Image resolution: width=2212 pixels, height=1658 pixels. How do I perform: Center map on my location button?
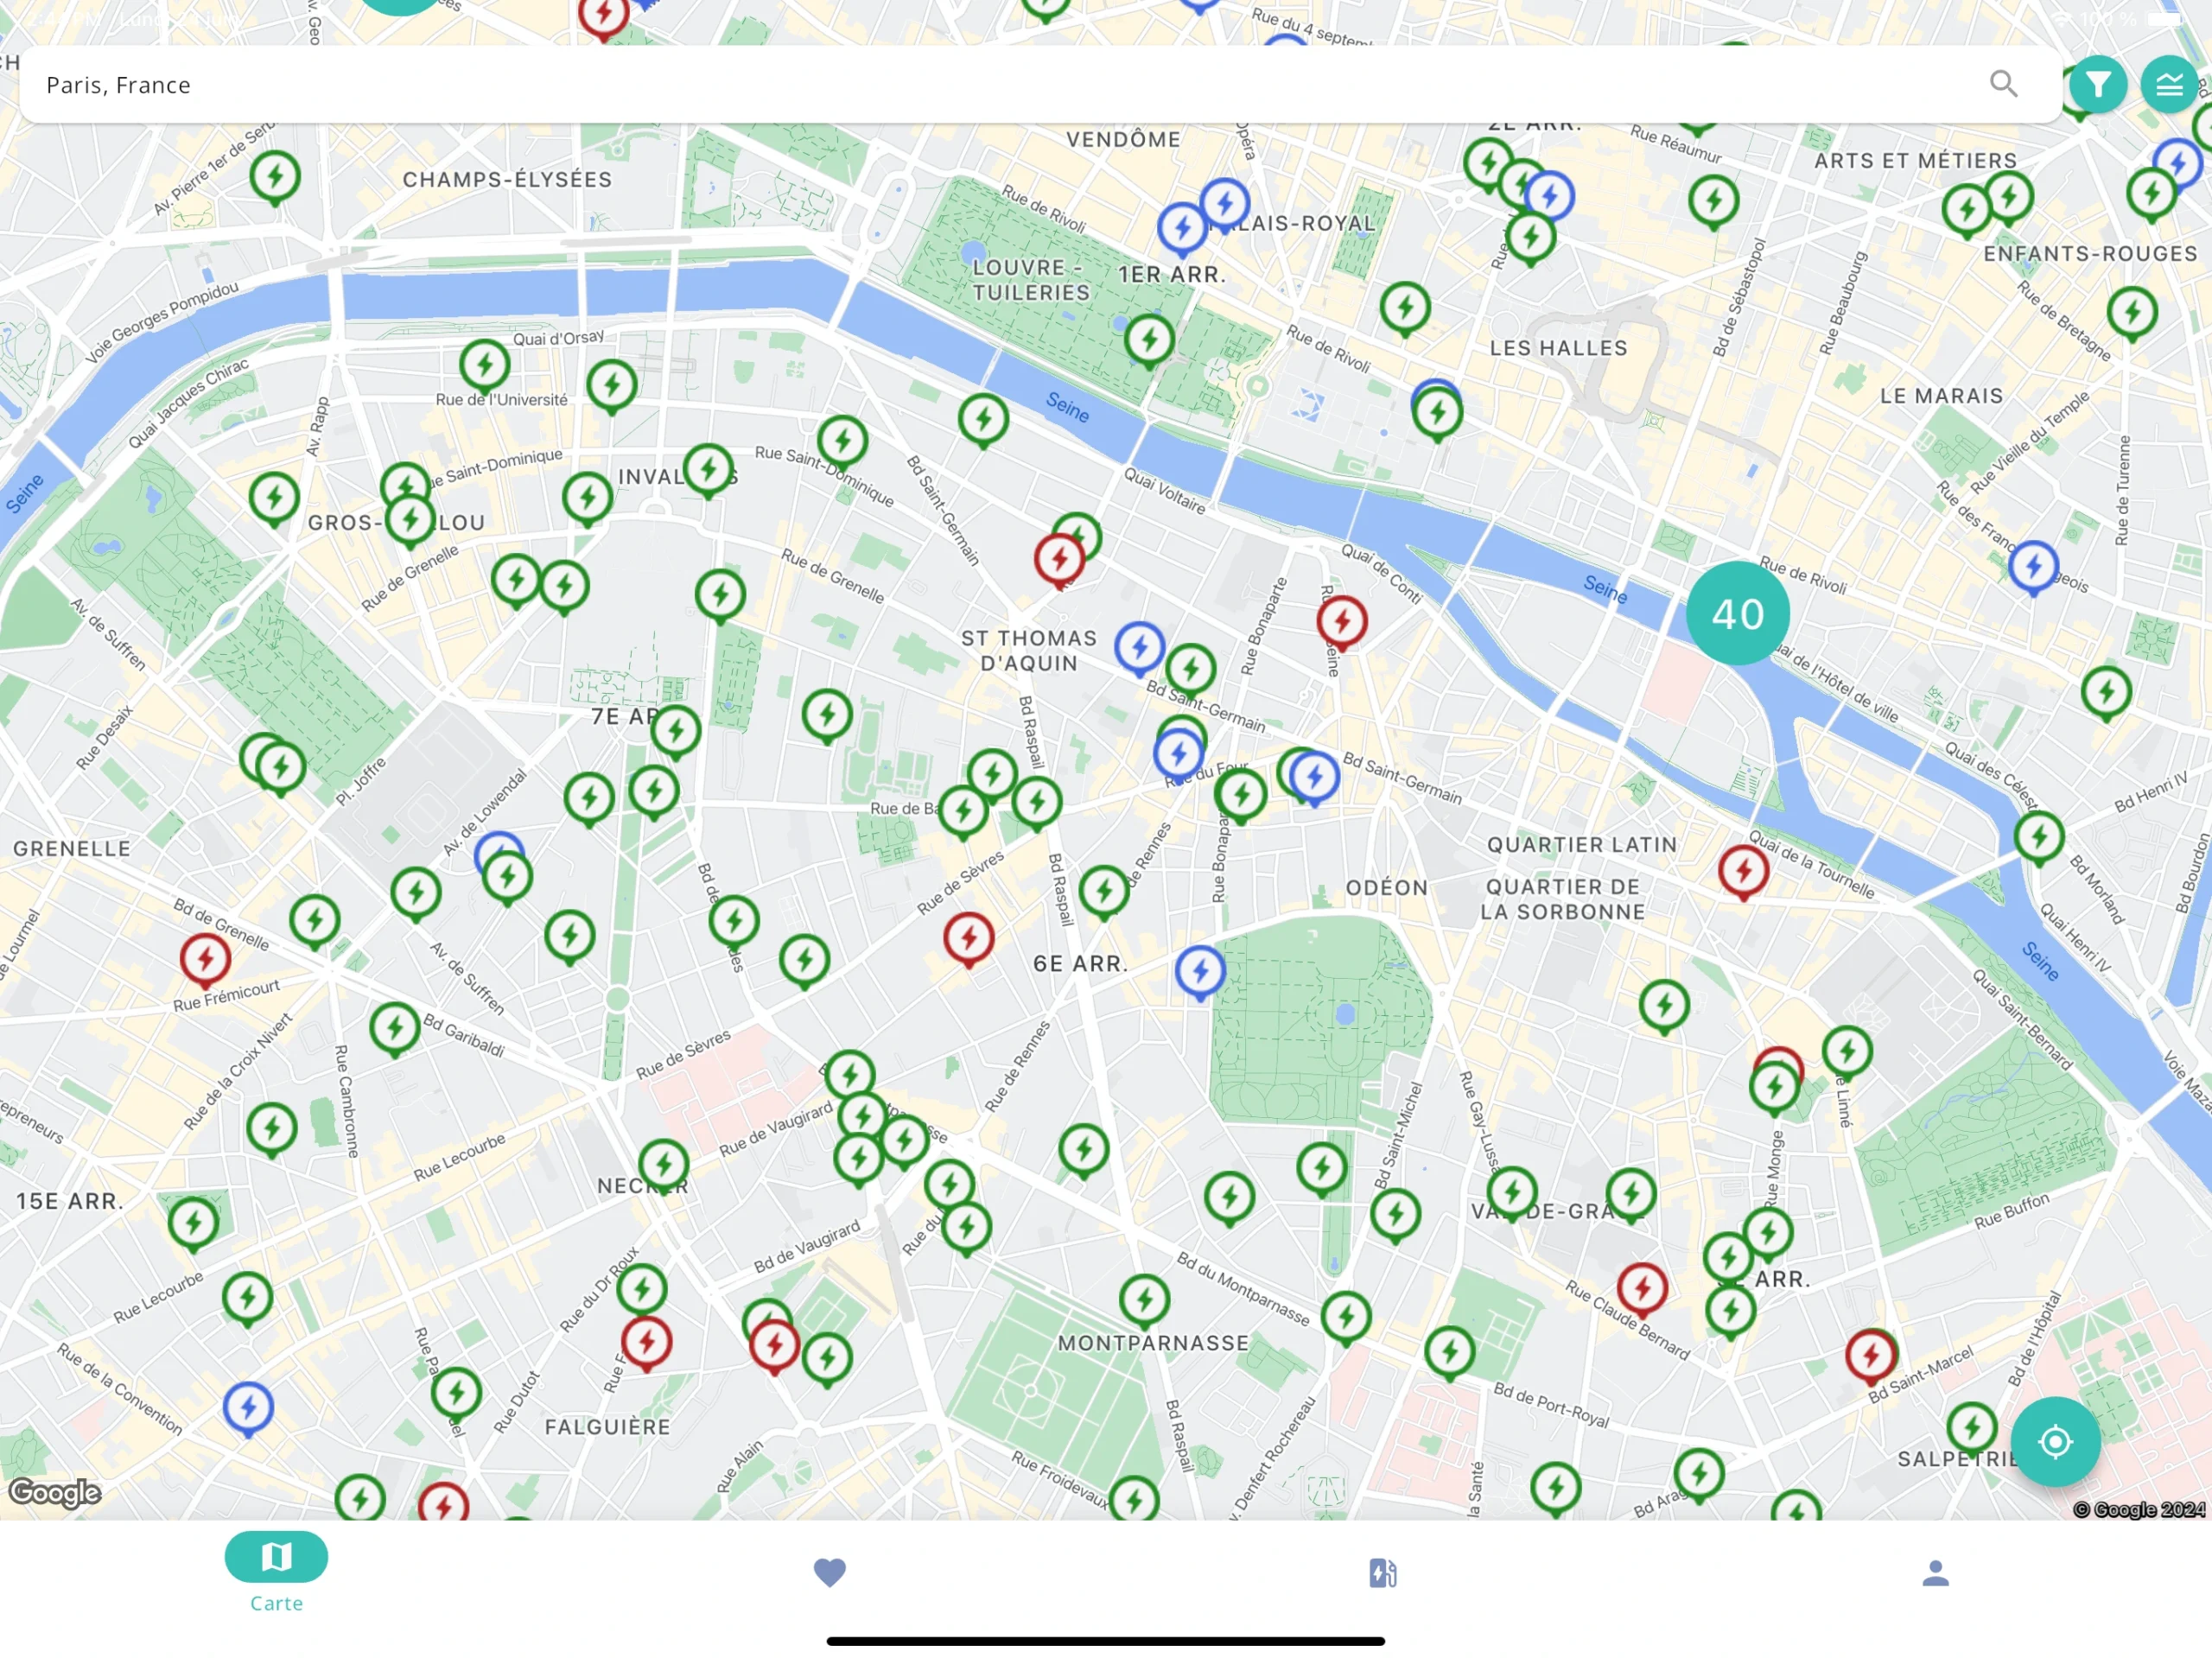pyautogui.click(x=2055, y=1441)
